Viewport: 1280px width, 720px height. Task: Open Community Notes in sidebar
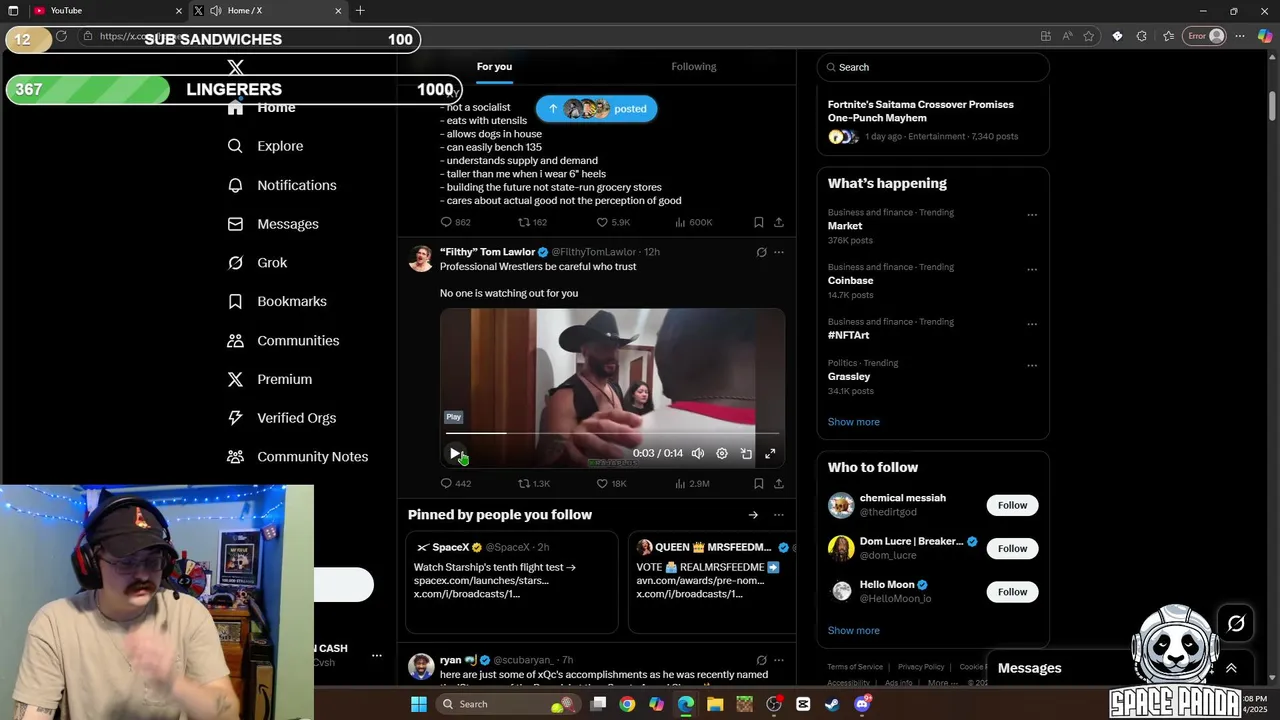297,457
